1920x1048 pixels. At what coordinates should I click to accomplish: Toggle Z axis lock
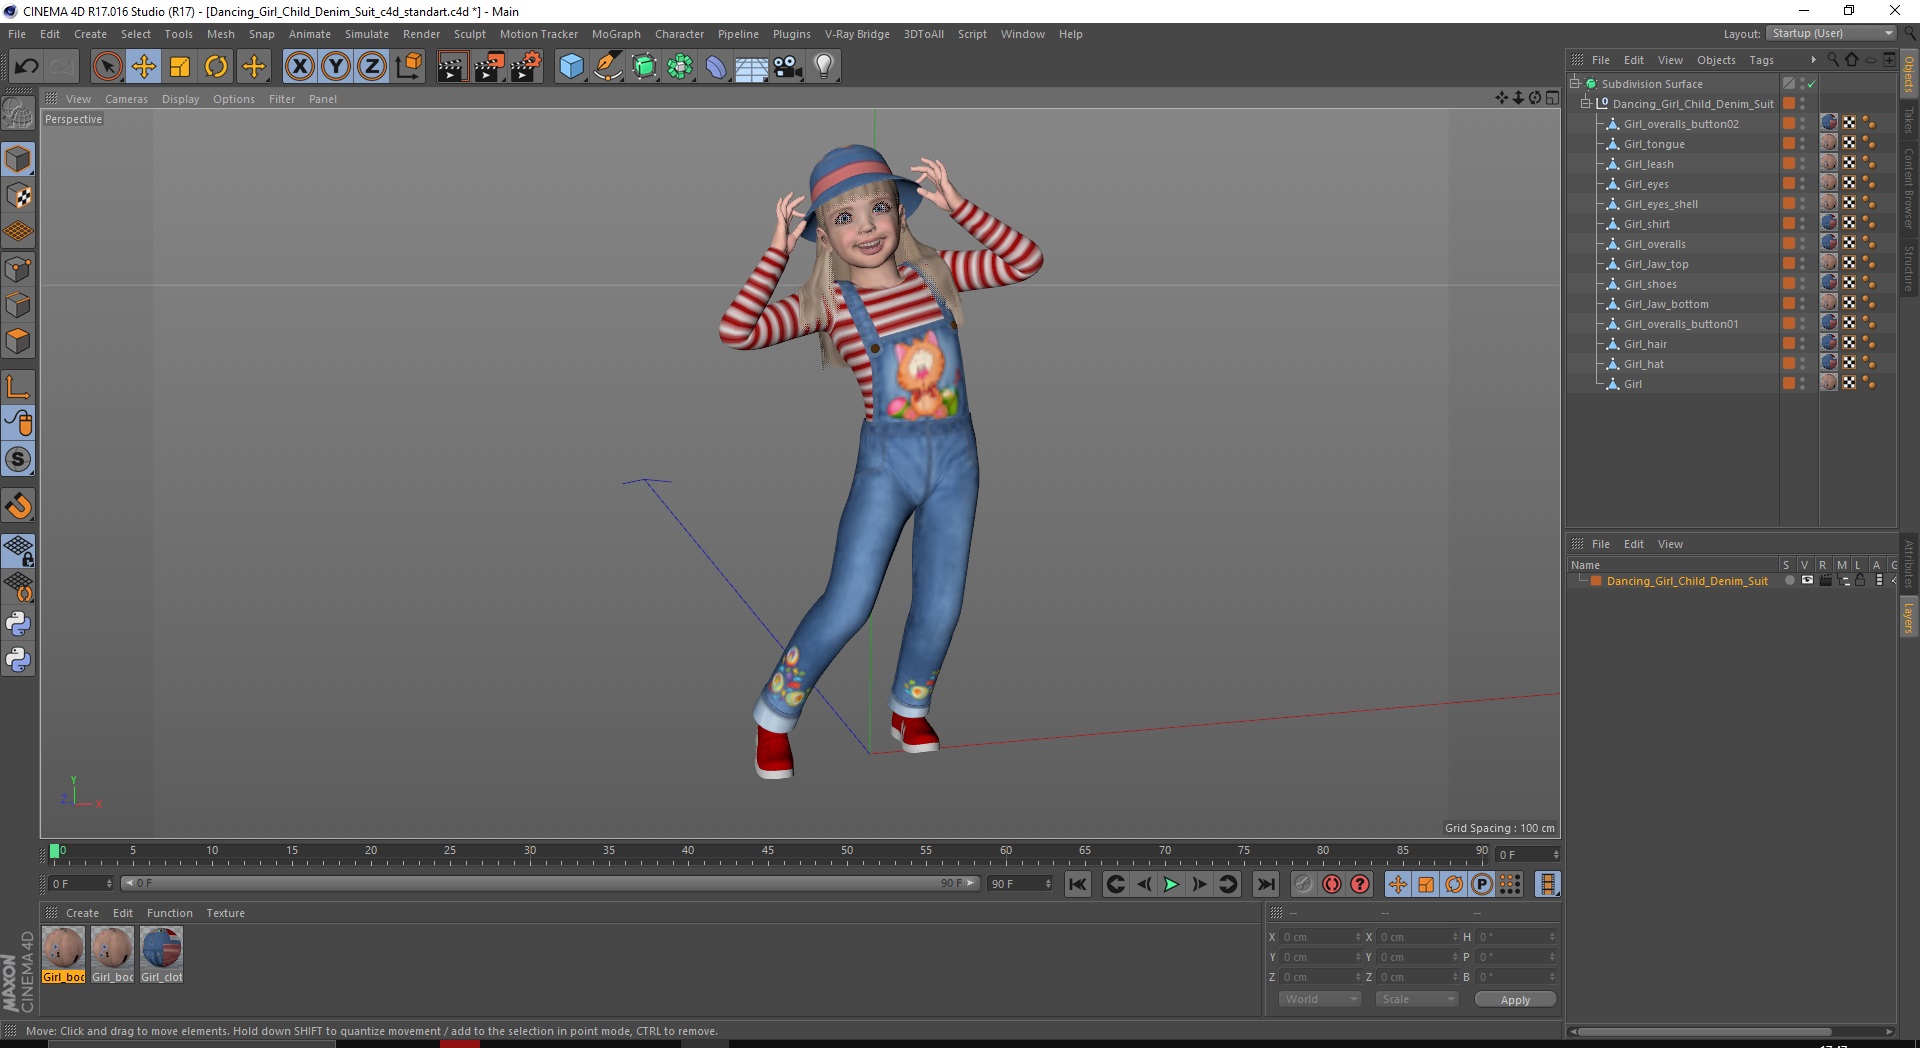pyautogui.click(x=372, y=67)
